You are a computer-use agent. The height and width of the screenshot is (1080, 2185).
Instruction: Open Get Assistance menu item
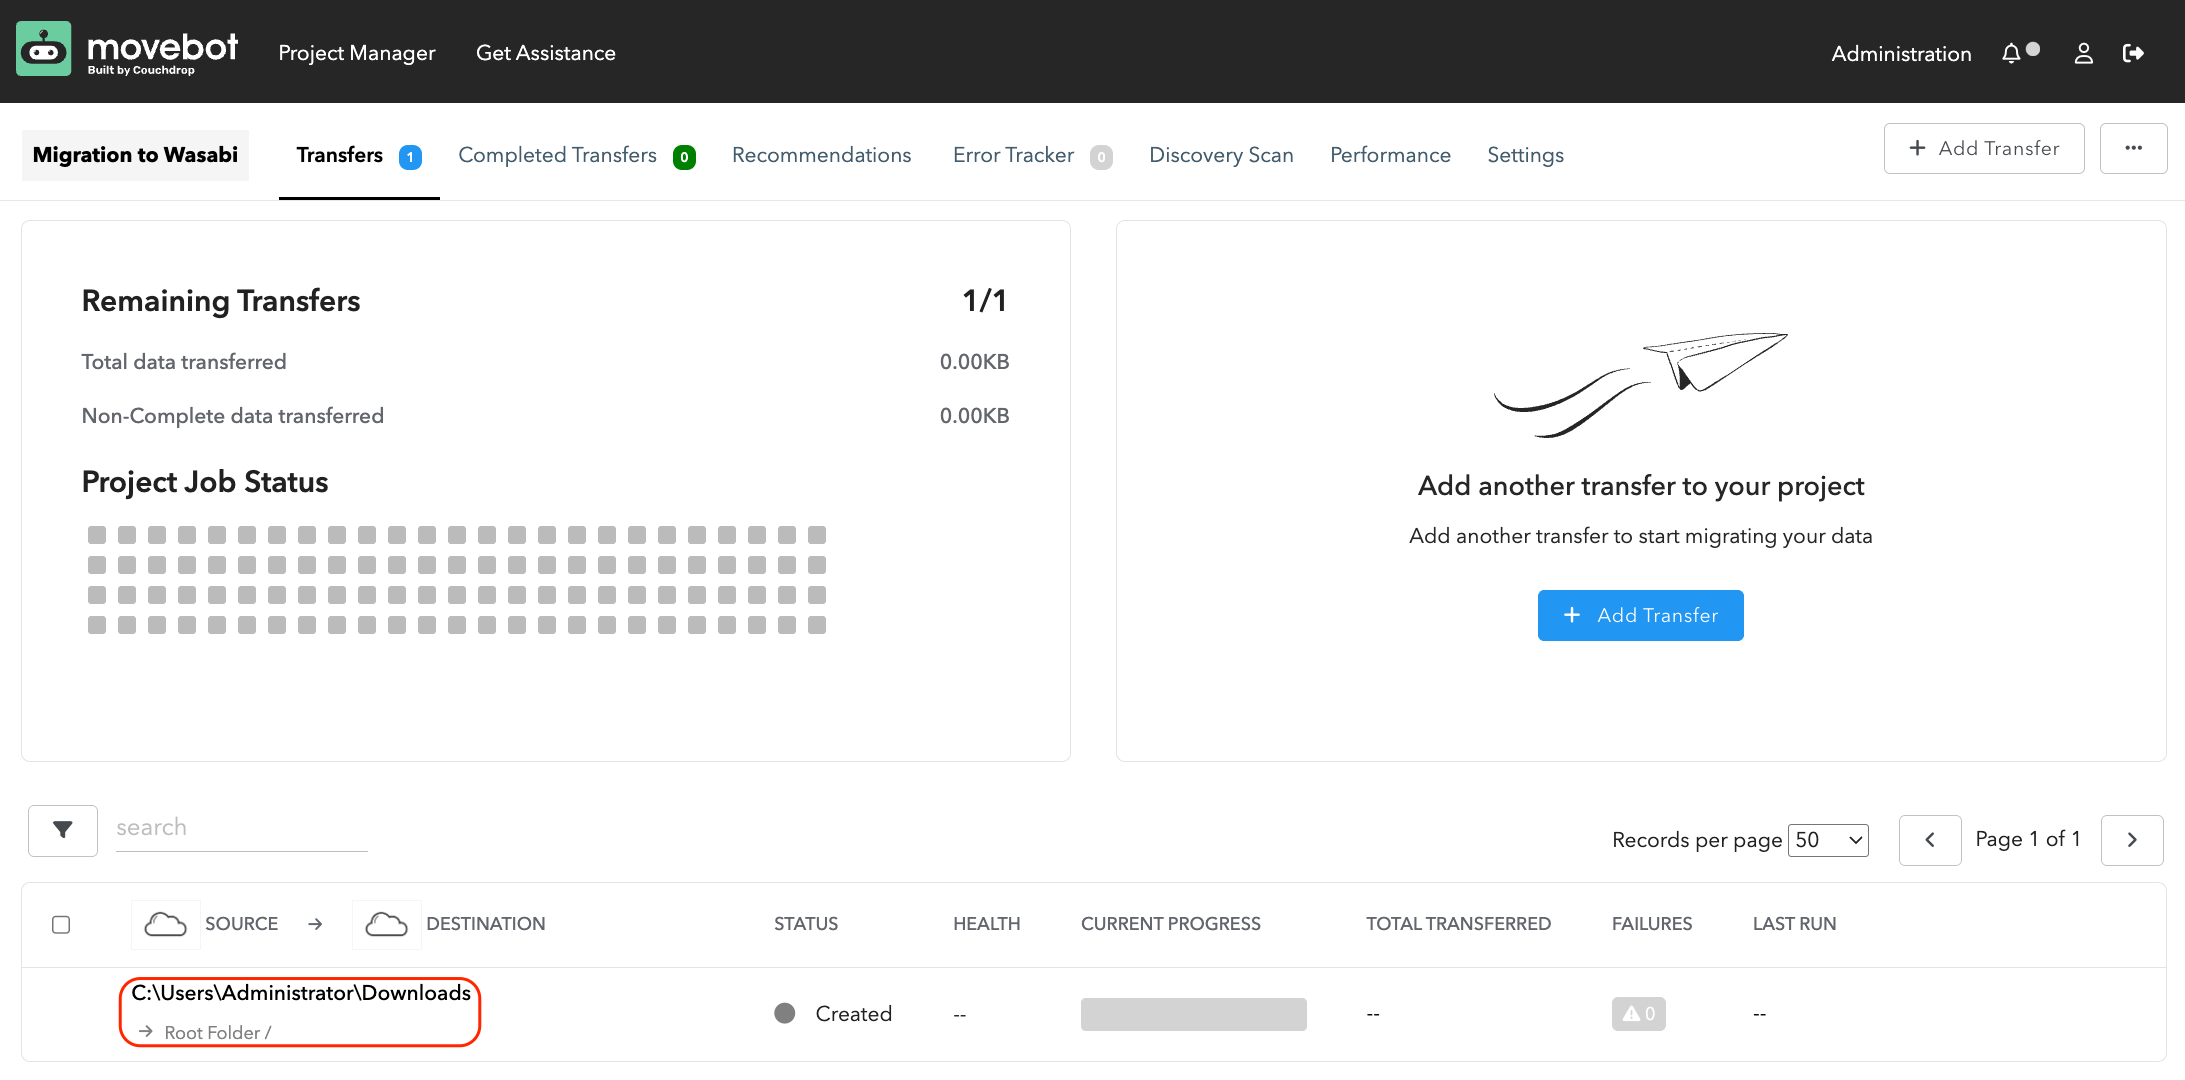click(x=546, y=53)
